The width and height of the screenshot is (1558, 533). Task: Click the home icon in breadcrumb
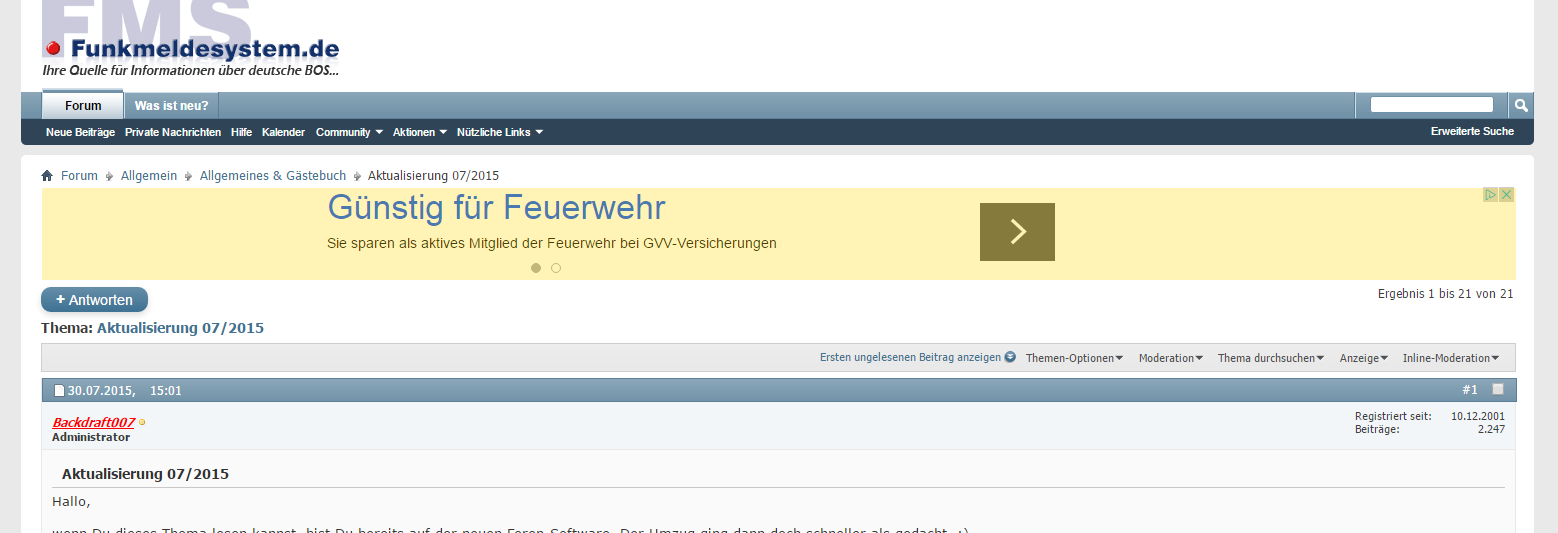[x=47, y=176]
